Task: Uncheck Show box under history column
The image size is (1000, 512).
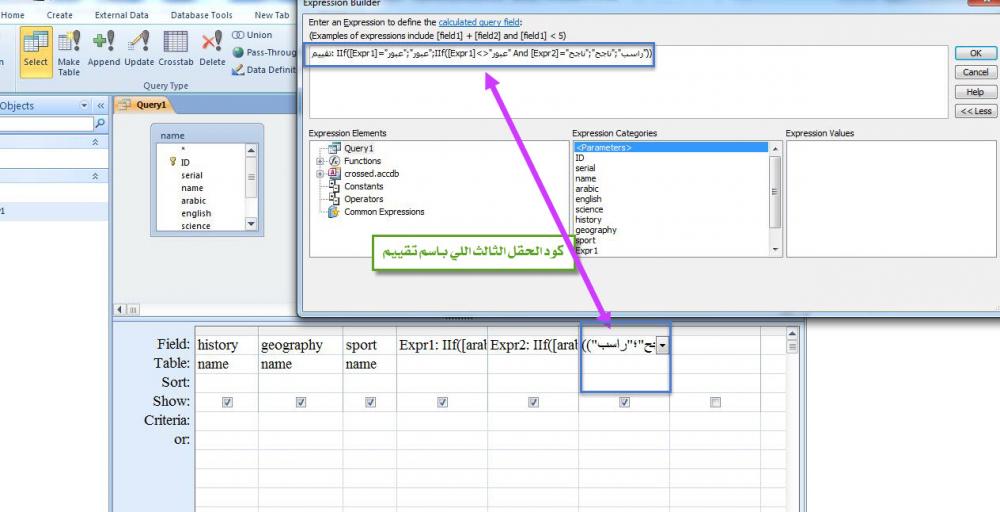Action: pos(227,402)
